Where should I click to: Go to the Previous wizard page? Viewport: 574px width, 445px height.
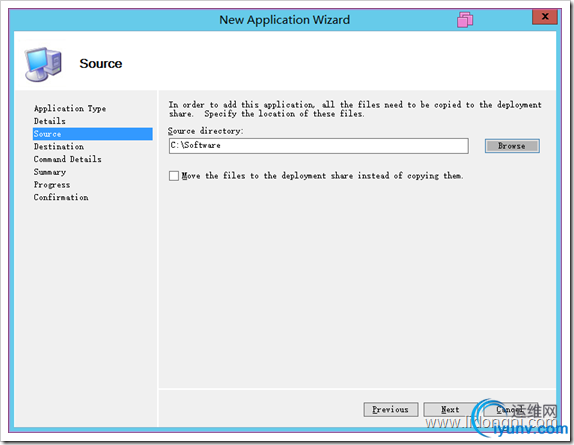[391, 410]
